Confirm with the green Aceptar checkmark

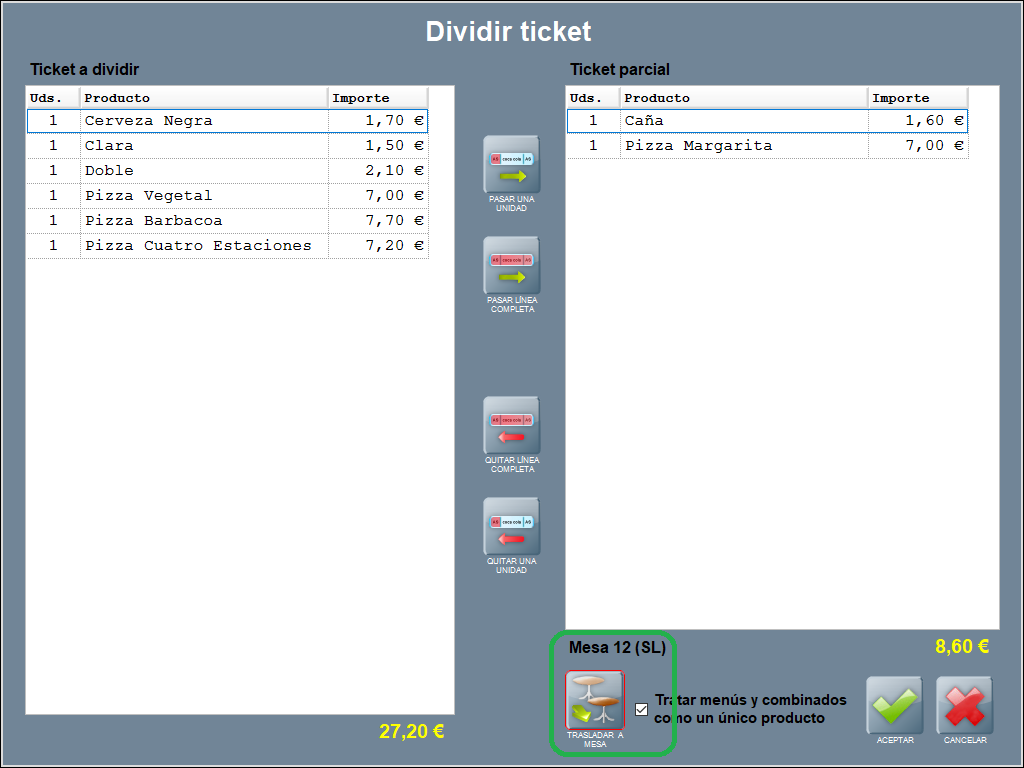tap(894, 705)
